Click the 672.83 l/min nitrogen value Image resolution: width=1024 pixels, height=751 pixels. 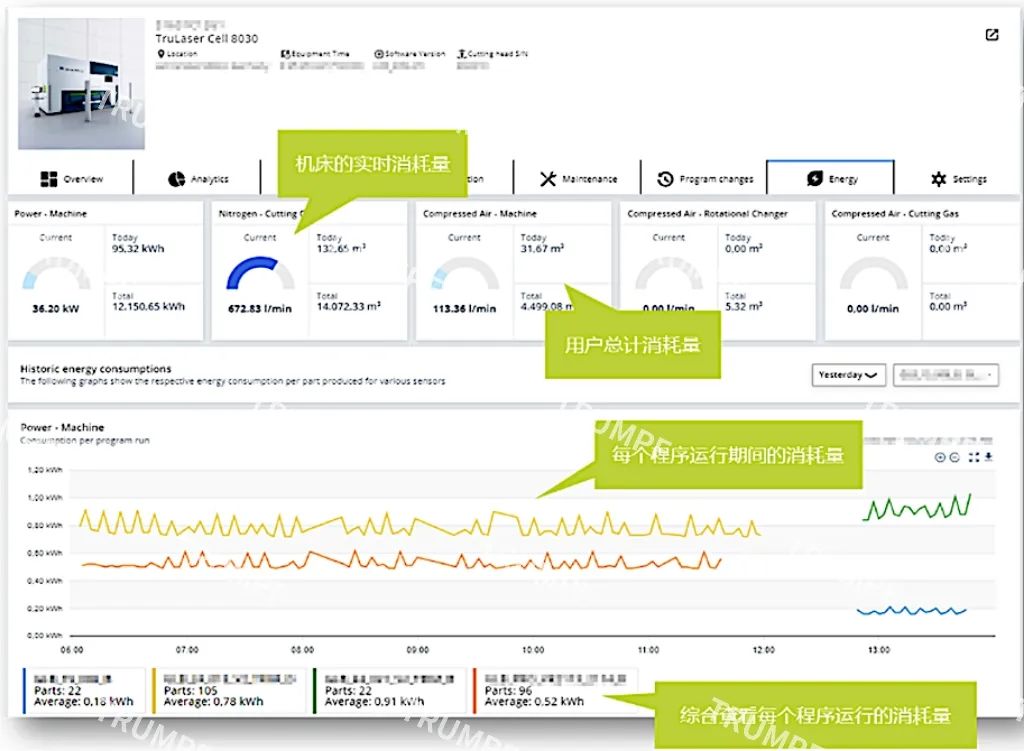pyautogui.click(x=260, y=308)
